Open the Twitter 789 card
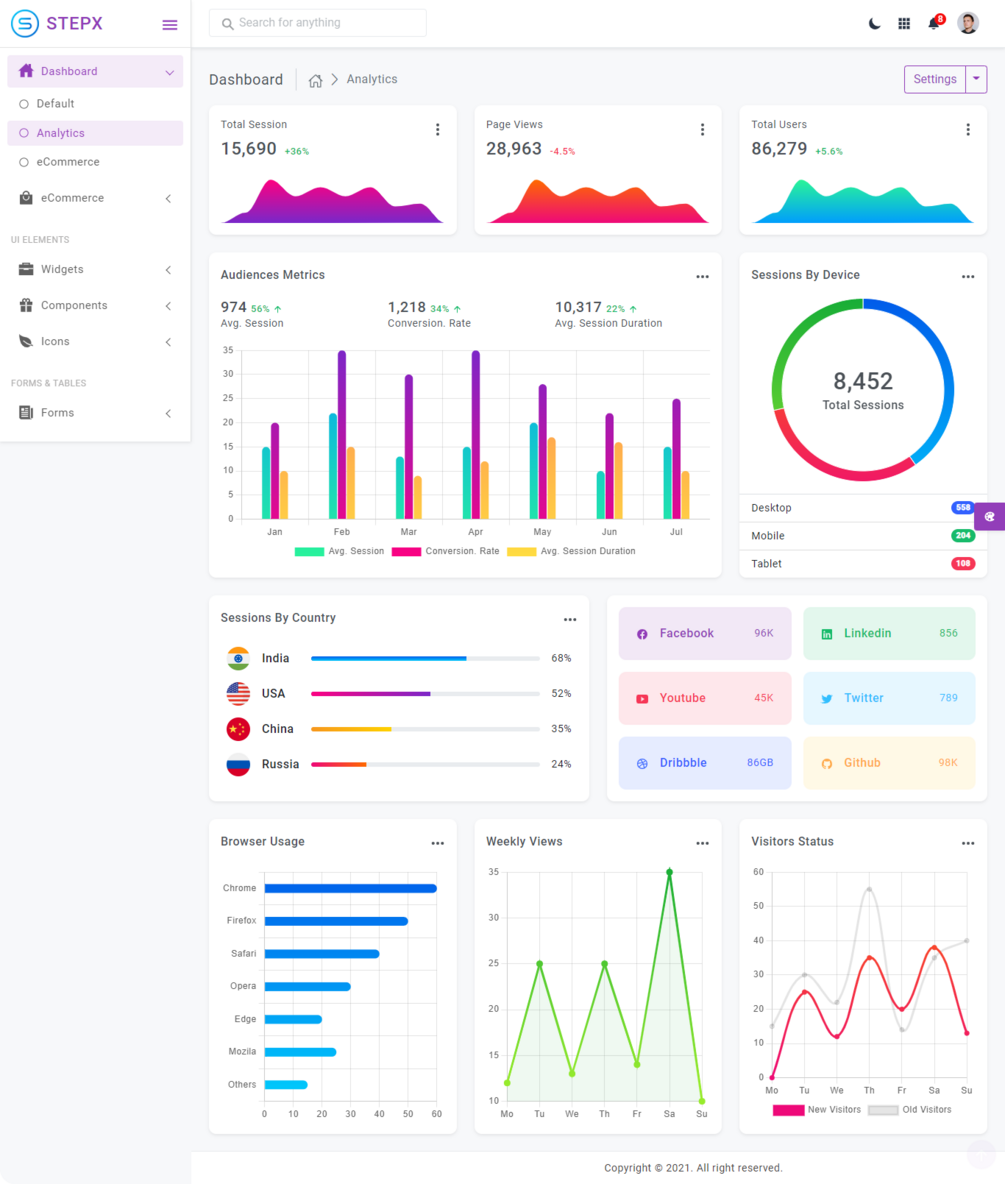Screen dimensions: 1005x1184 [889, 698]
